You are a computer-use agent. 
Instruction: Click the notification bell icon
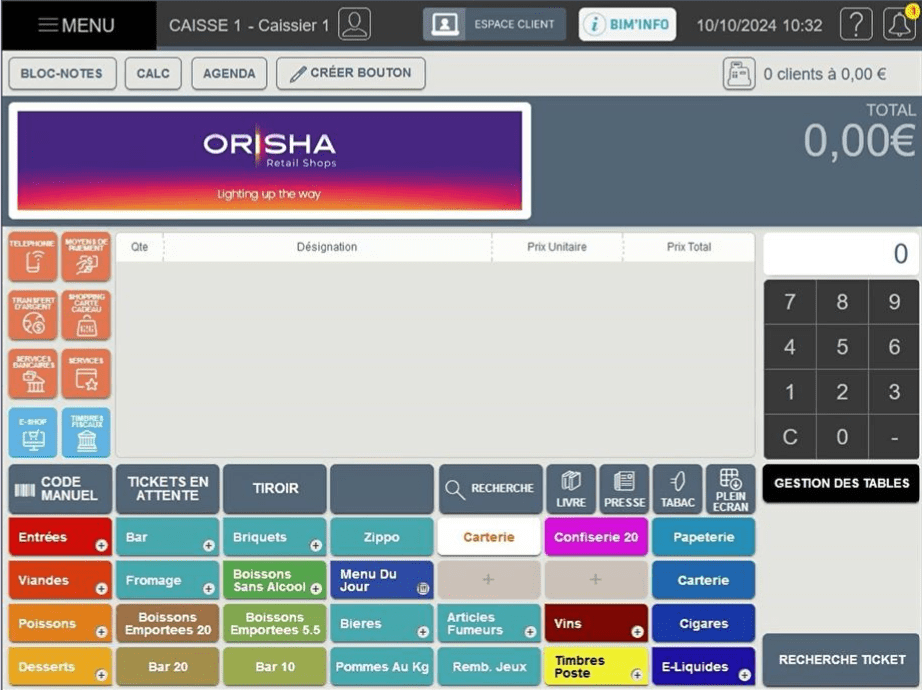(899, 24)
